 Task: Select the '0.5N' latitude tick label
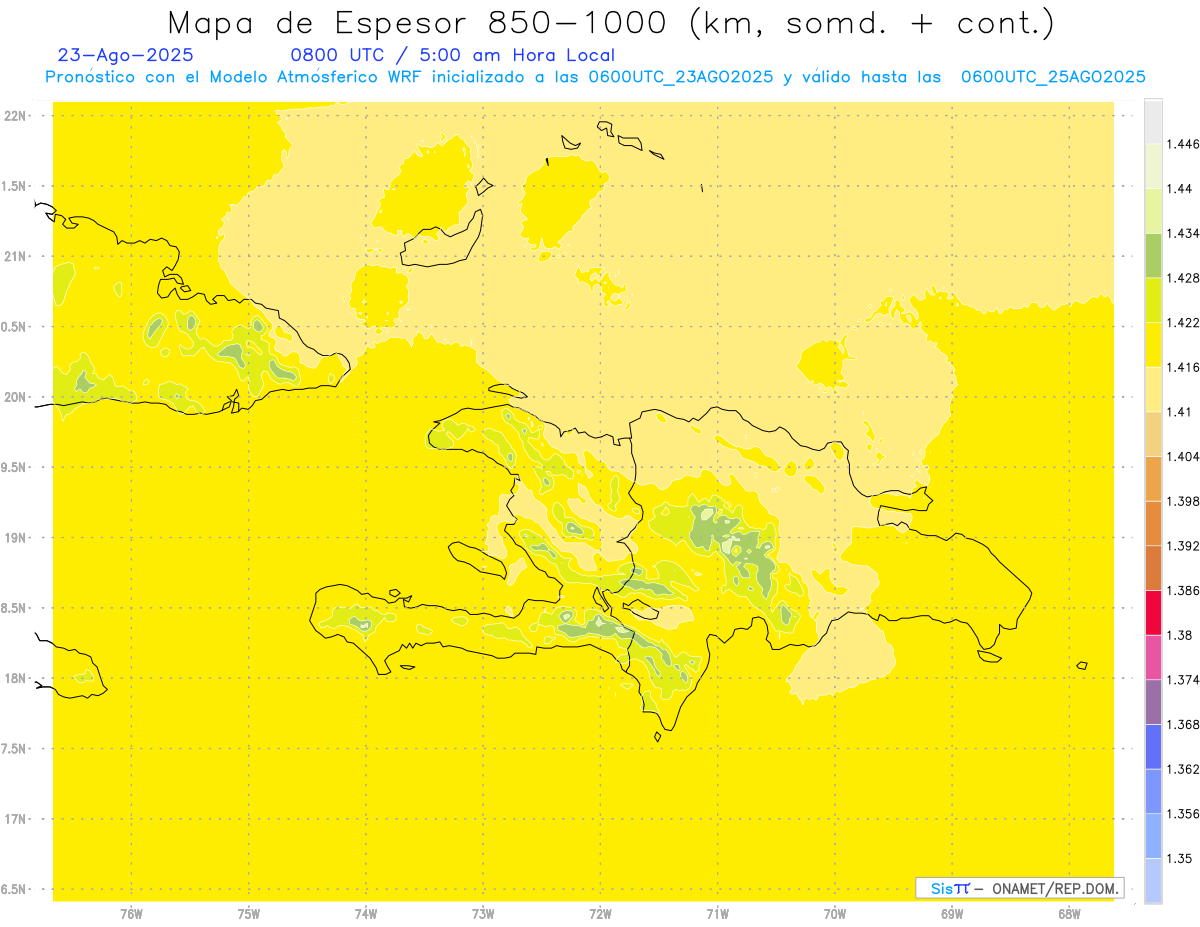pyautogui.click(x=14, y=327)
